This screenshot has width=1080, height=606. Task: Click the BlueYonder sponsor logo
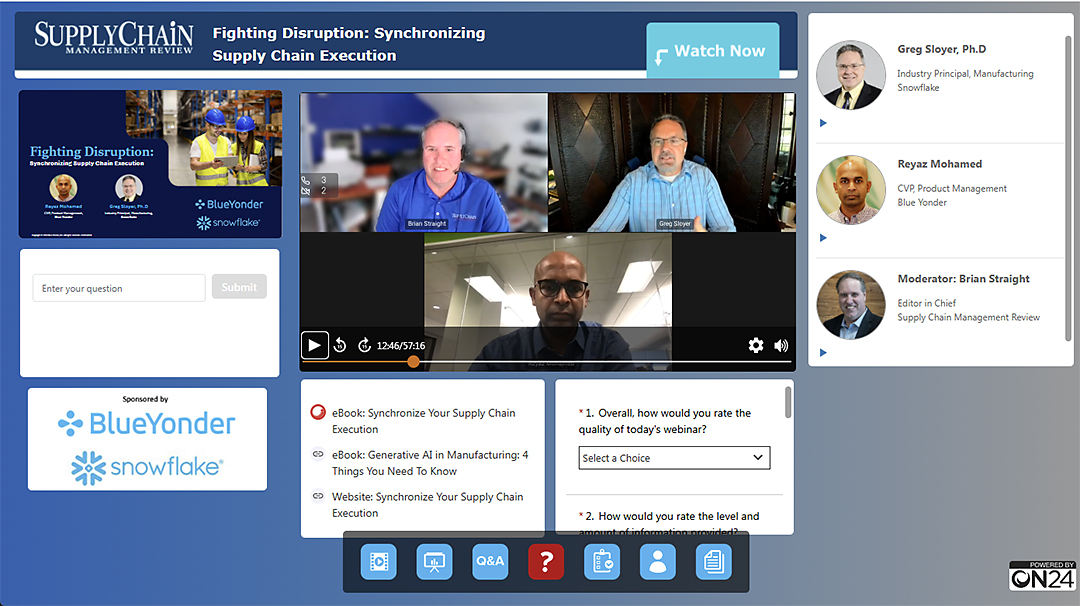click(147, 424)
